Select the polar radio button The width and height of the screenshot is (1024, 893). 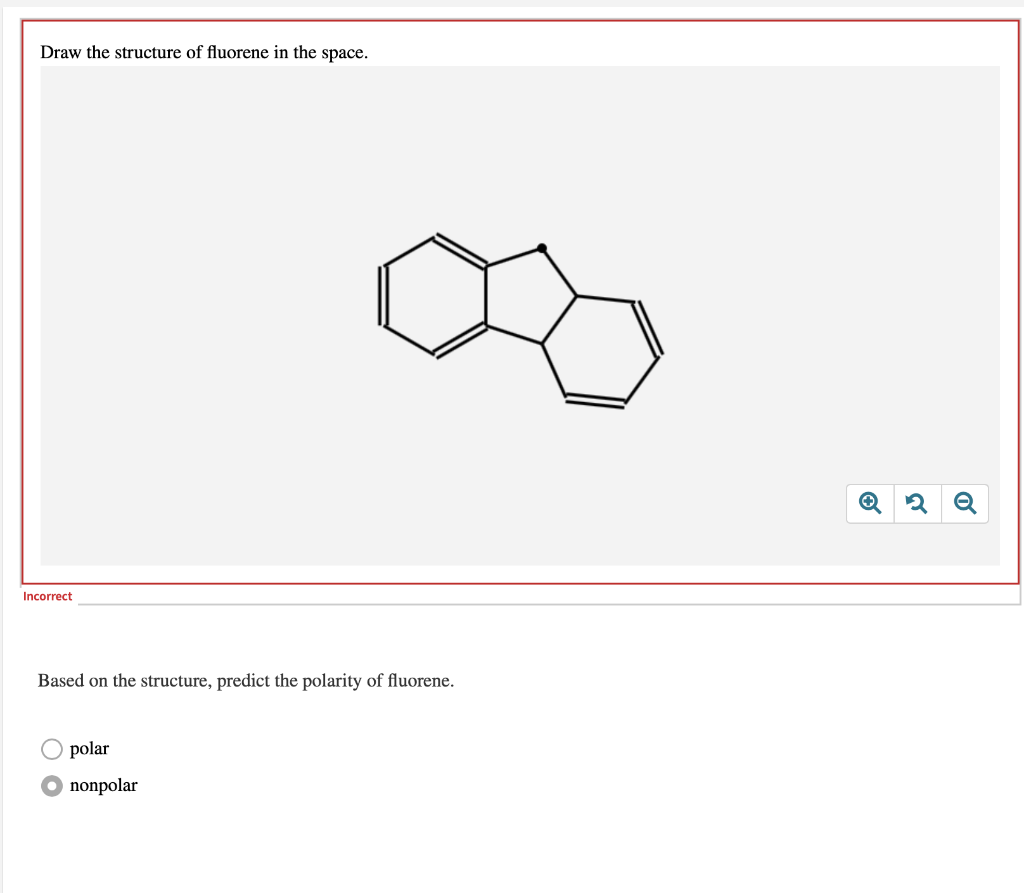click(x=51, y=748)
